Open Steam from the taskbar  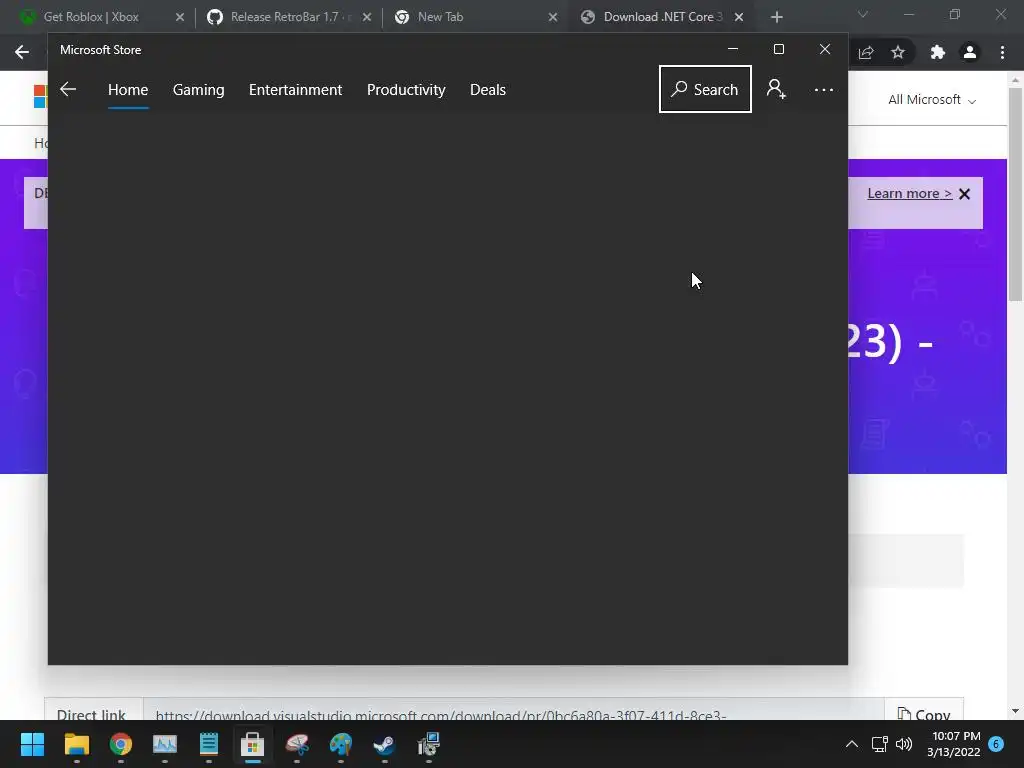coord(385,744)
